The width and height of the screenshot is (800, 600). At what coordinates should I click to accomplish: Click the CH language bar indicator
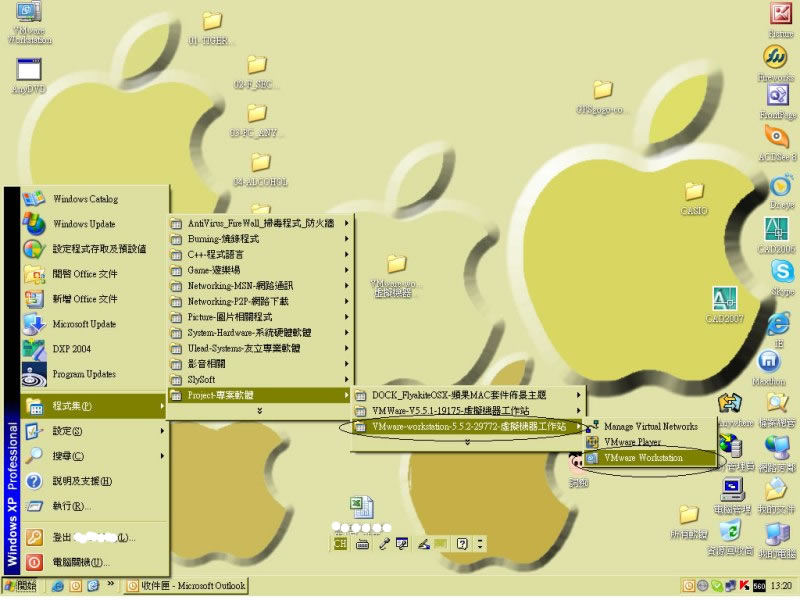click(340, 544)
